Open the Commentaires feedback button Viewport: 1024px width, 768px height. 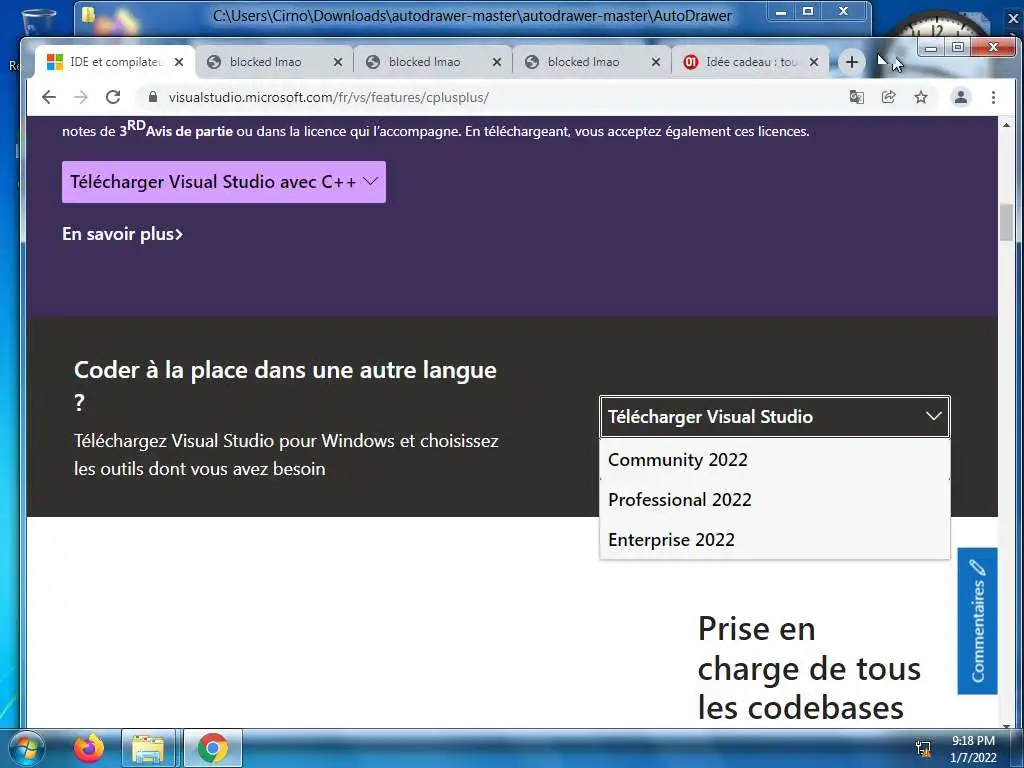point(978,621)
